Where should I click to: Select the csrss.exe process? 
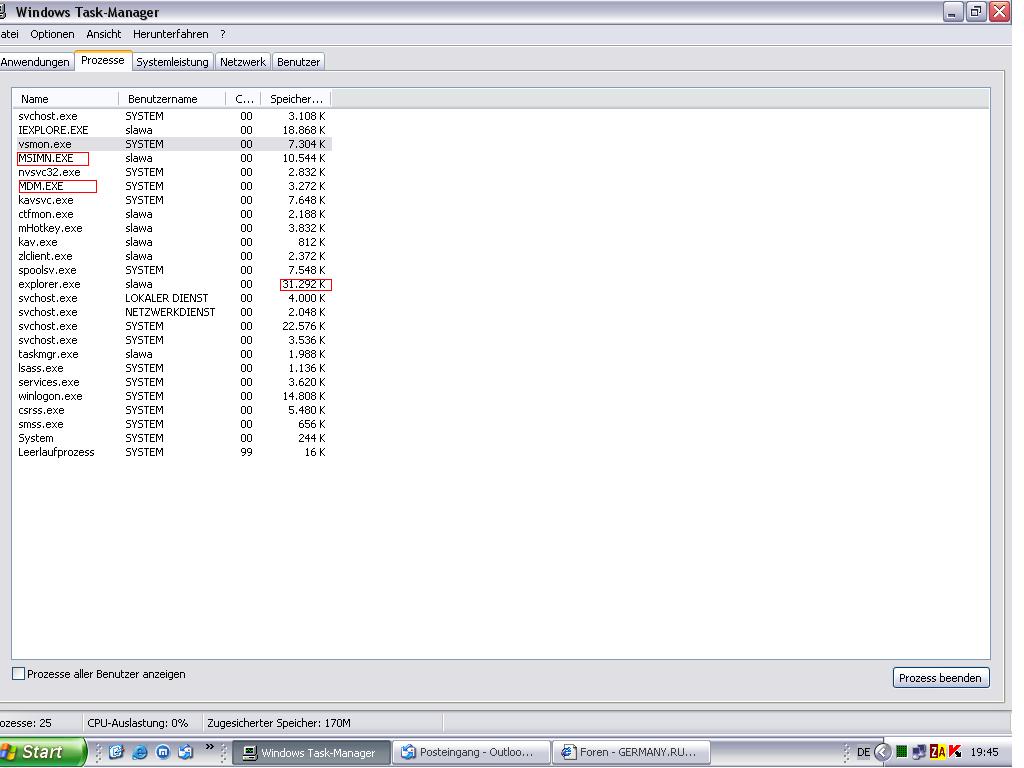[x=172, y=410]
